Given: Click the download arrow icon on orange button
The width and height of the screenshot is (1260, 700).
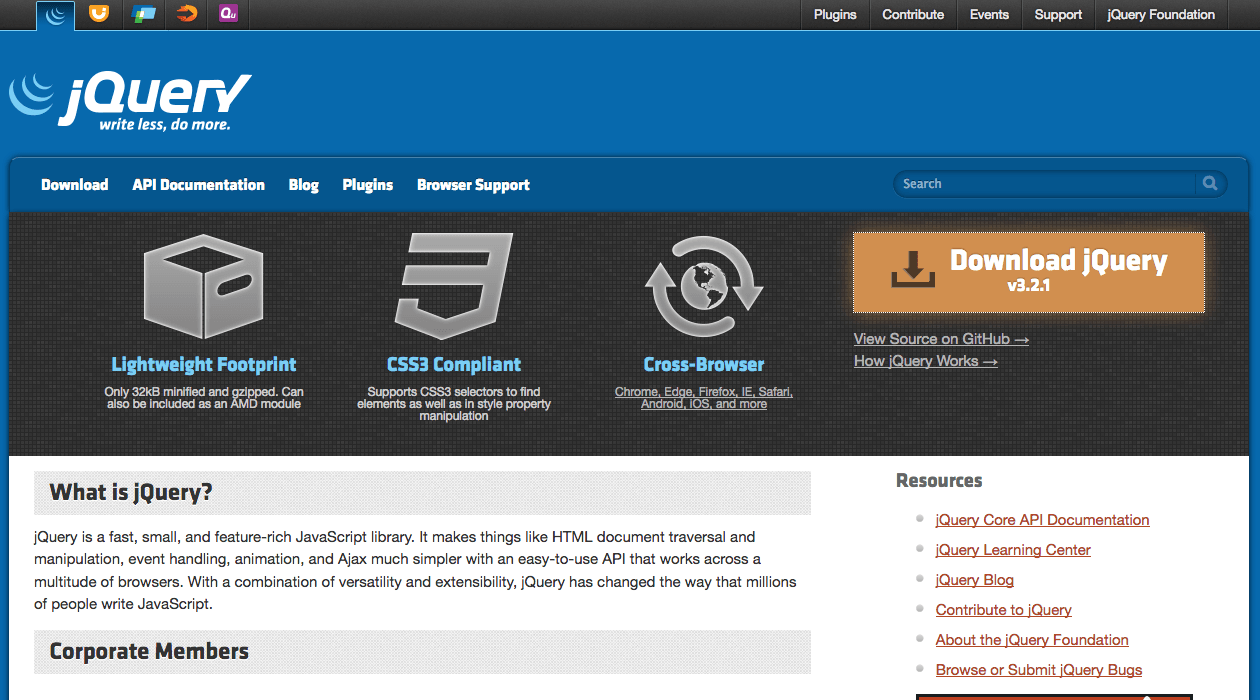Looking at the screenshot, I should click(911, 270).
